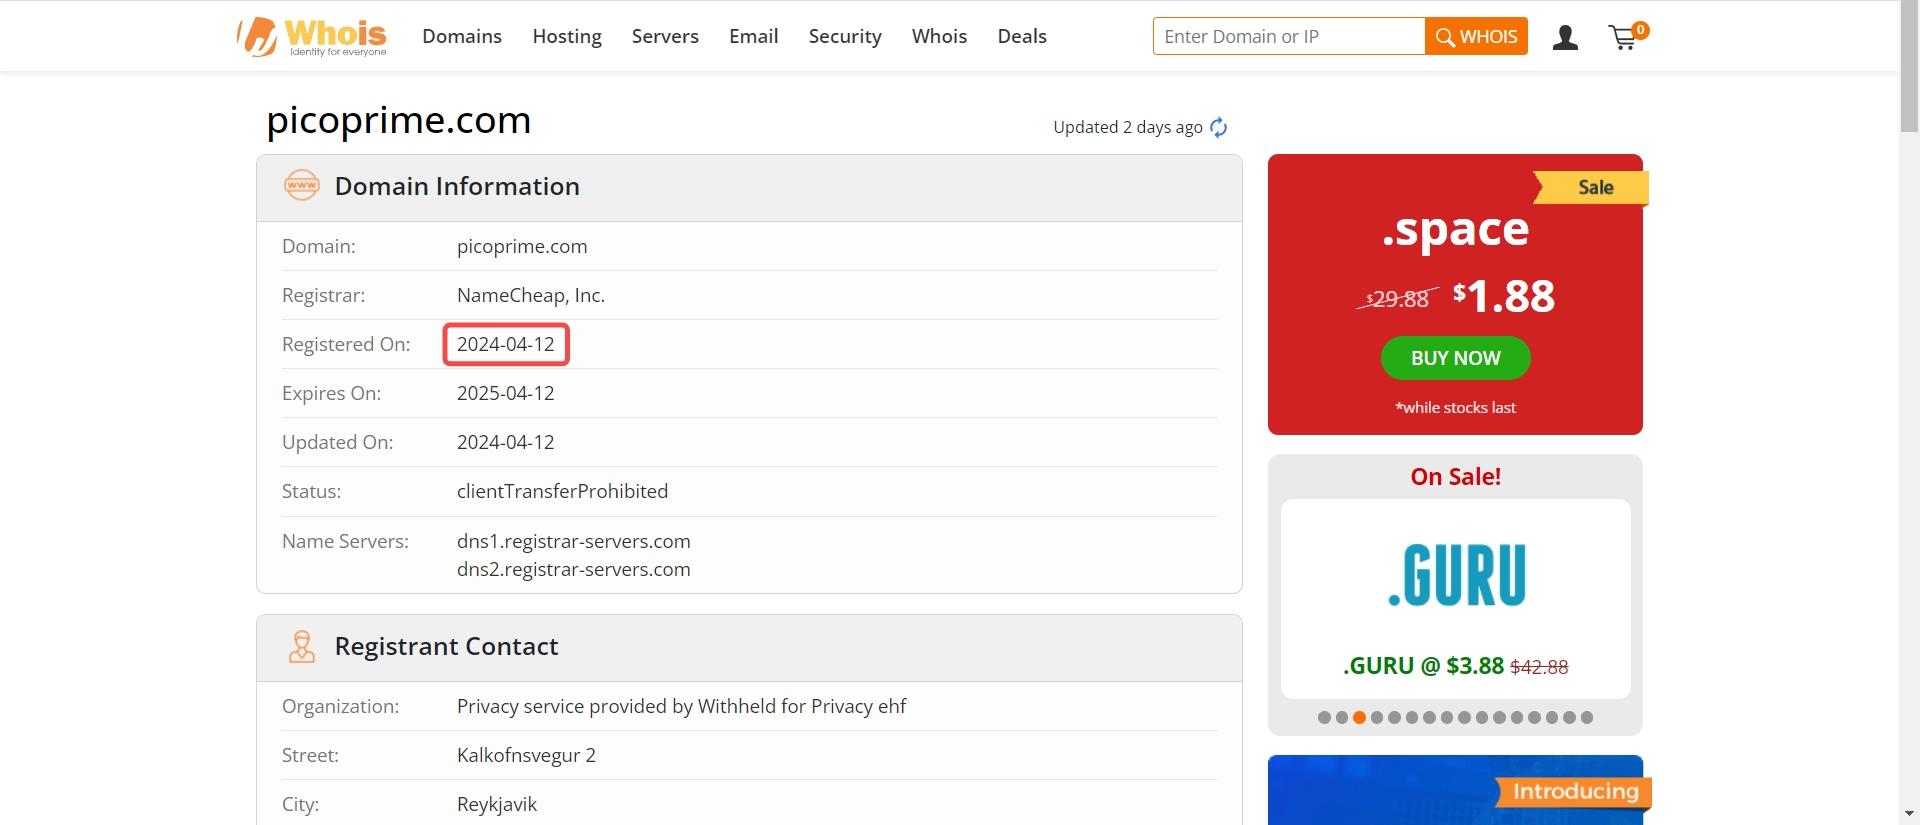Screen dimensions: 1920x825
Task: Click the Whois logo in header
Action: pos(312,37)
